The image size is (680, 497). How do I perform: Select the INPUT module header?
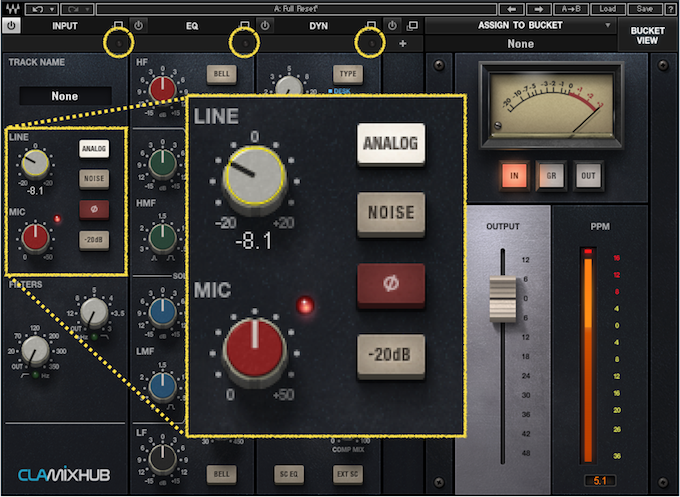coord(65,26)
